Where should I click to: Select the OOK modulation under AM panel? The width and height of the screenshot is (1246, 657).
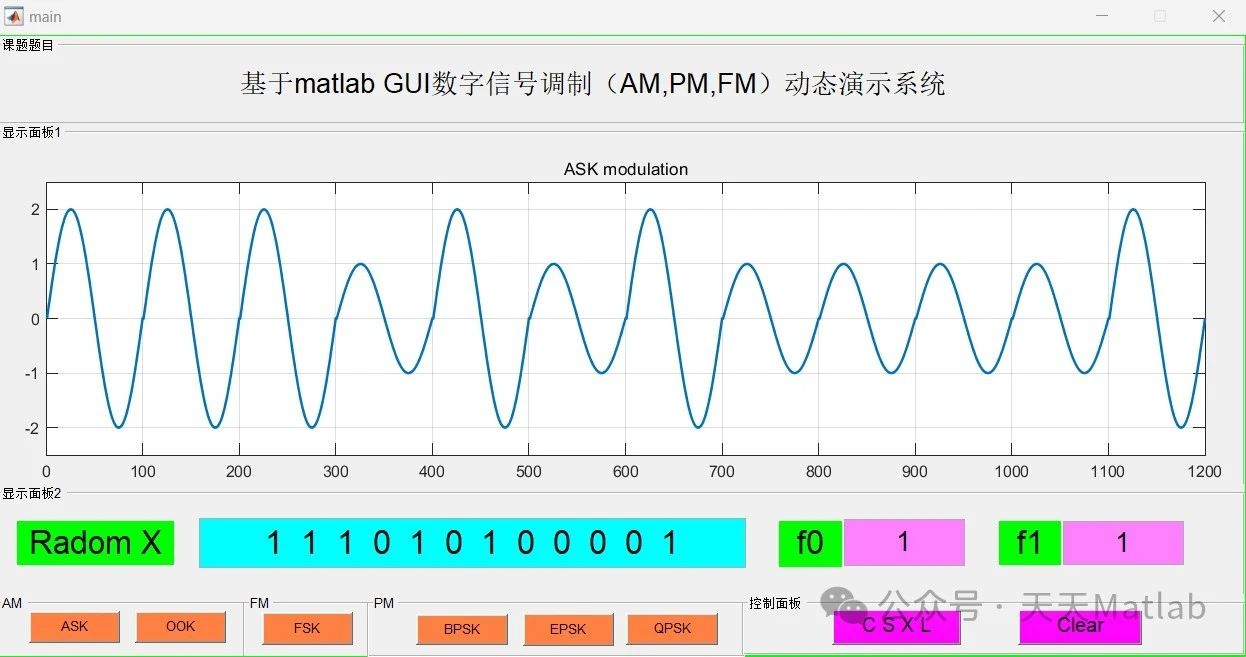click(x=180, y=626)
